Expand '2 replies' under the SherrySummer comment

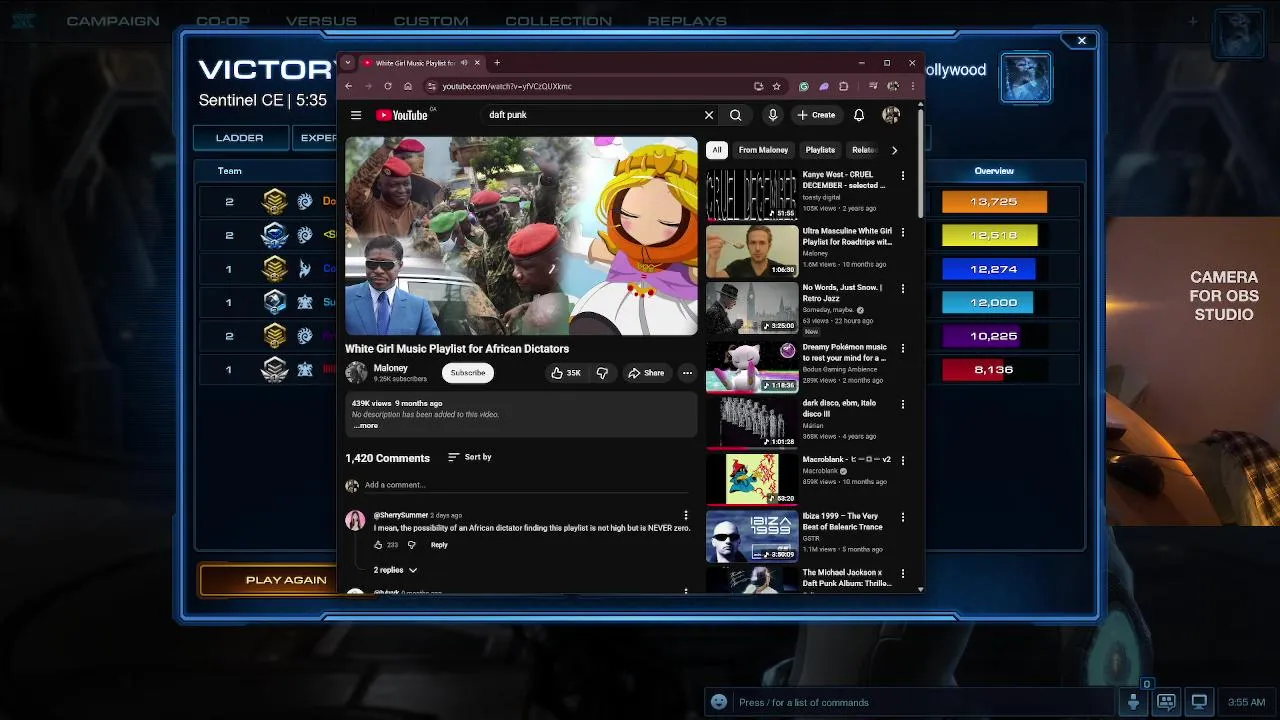395,570
